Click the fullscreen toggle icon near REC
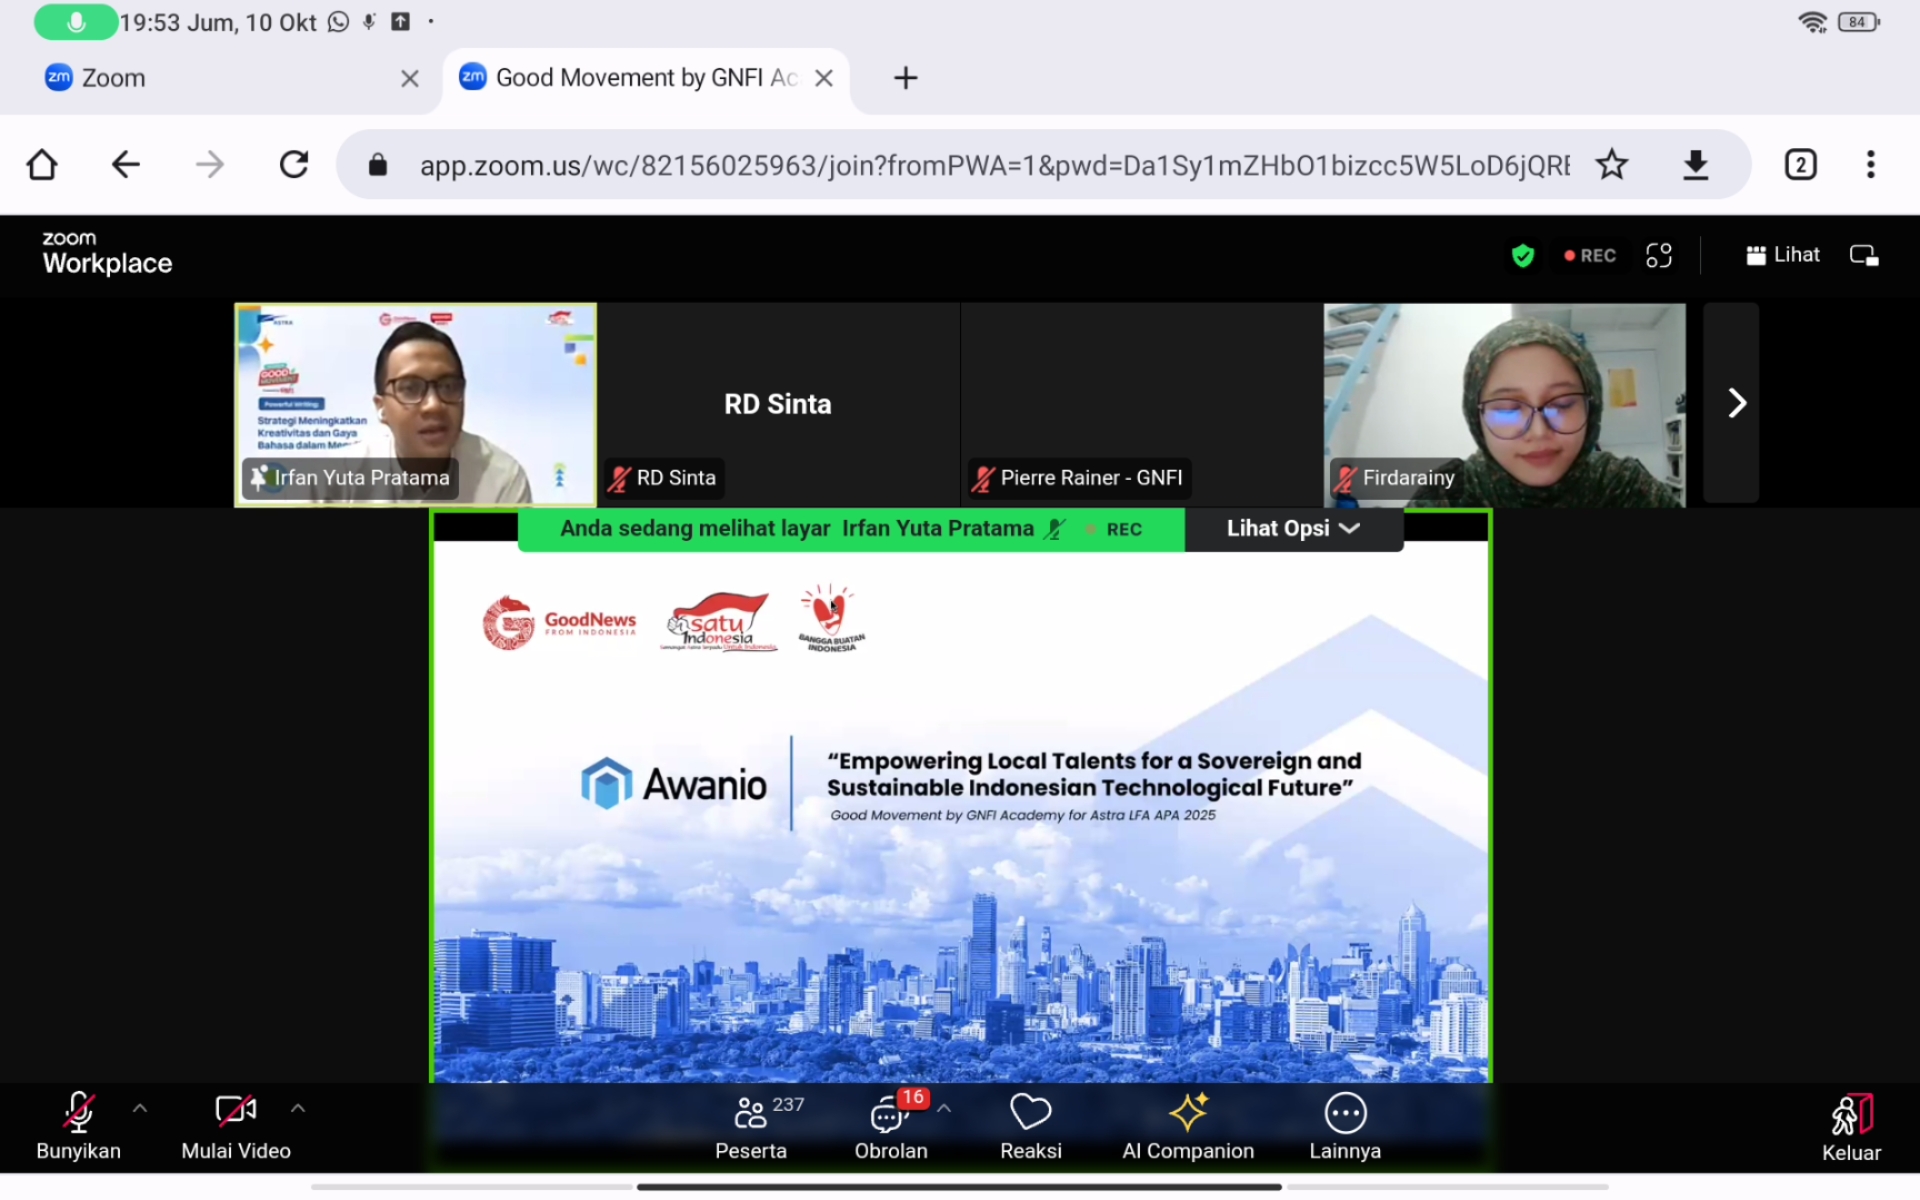This screenshot has width=1920, height=1200. (x=1659, y=256)
